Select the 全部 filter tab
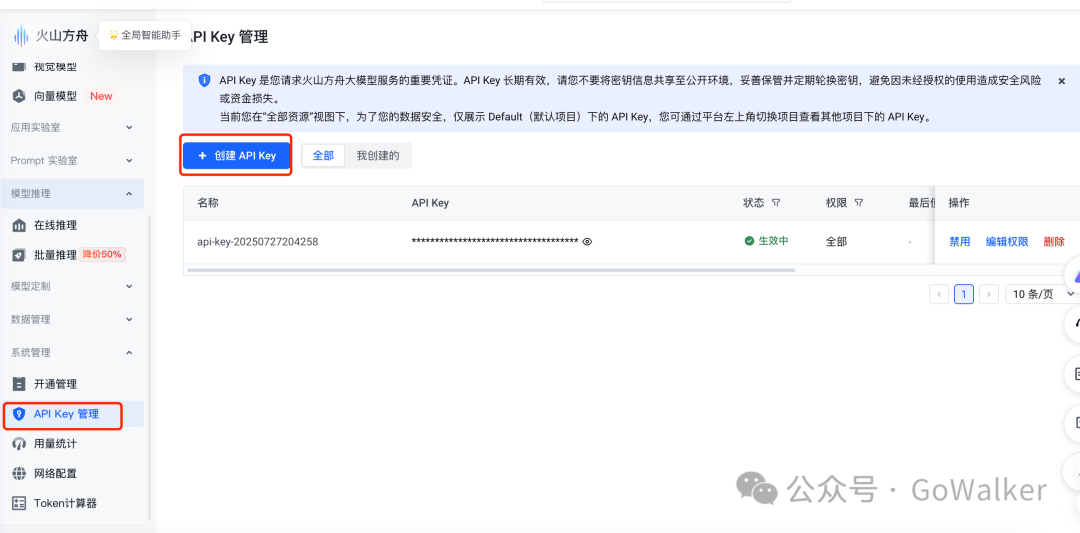Viewport: 1080px width, 533px height. coord(323,156)
